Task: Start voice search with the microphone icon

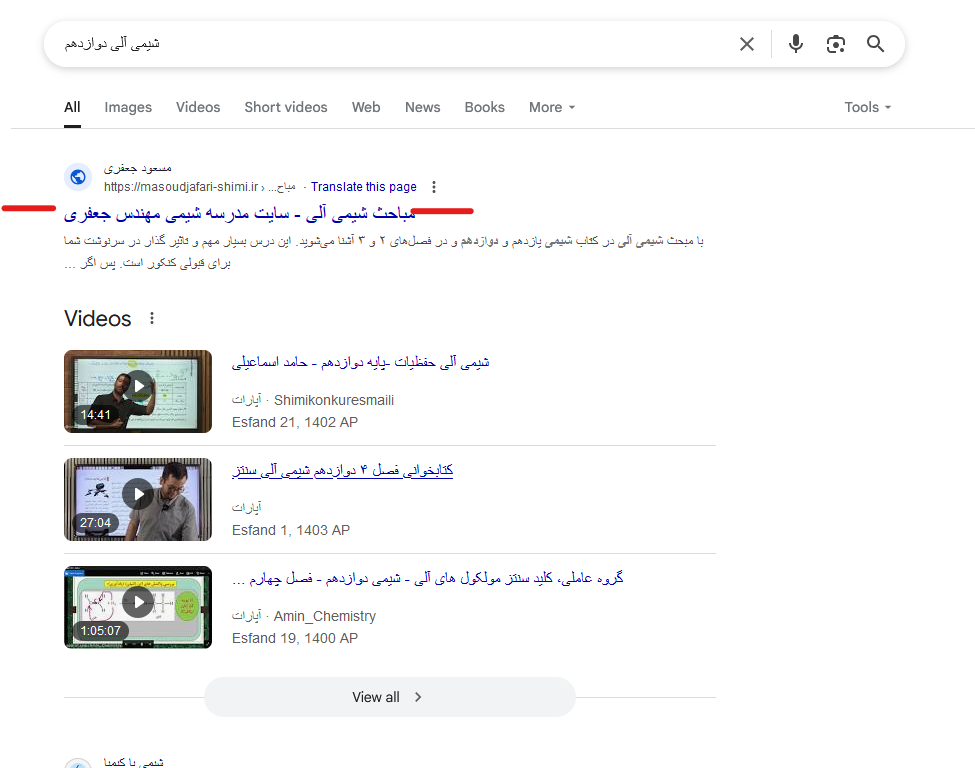Action: coord(795,44)
